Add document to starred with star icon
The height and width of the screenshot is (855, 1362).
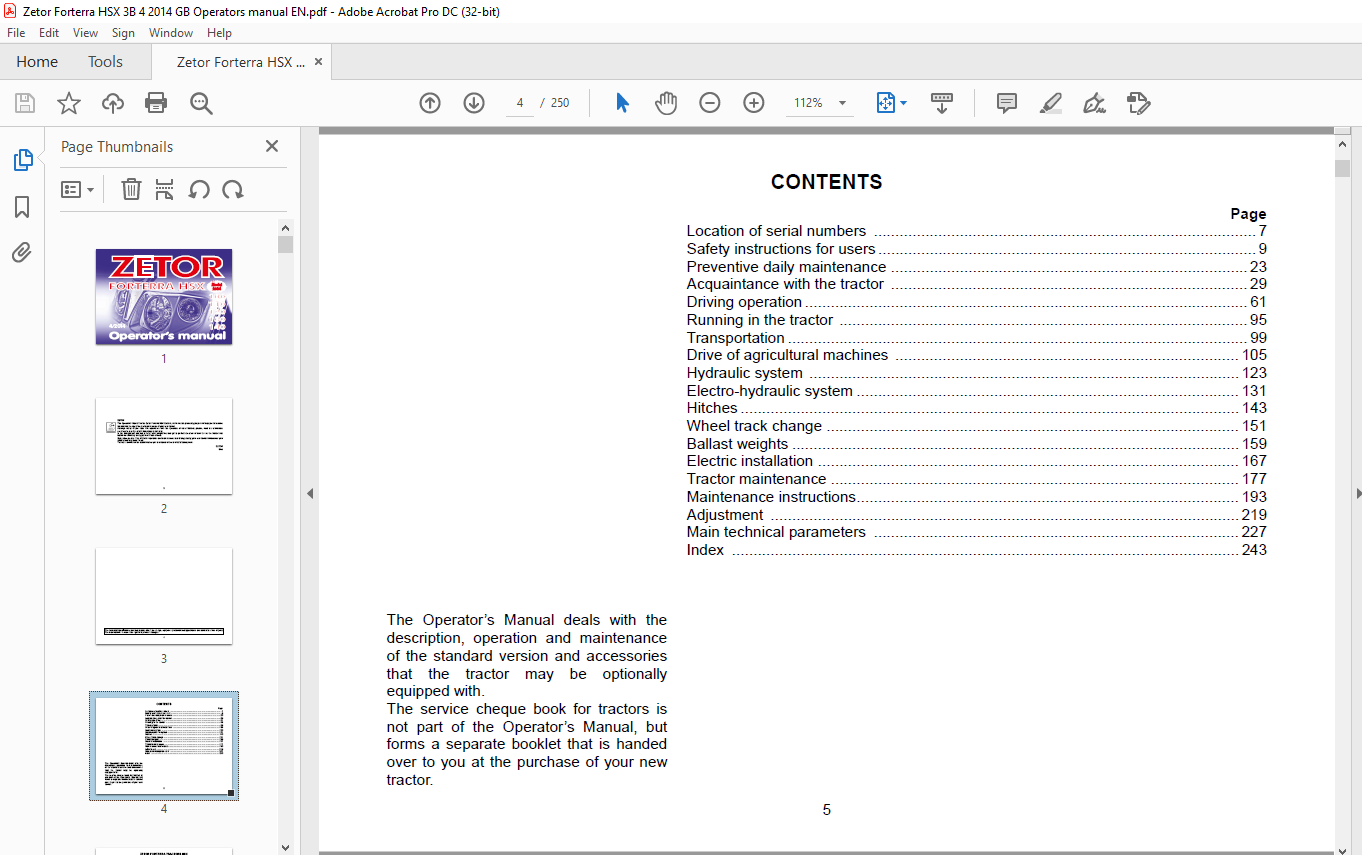[68, 103]
